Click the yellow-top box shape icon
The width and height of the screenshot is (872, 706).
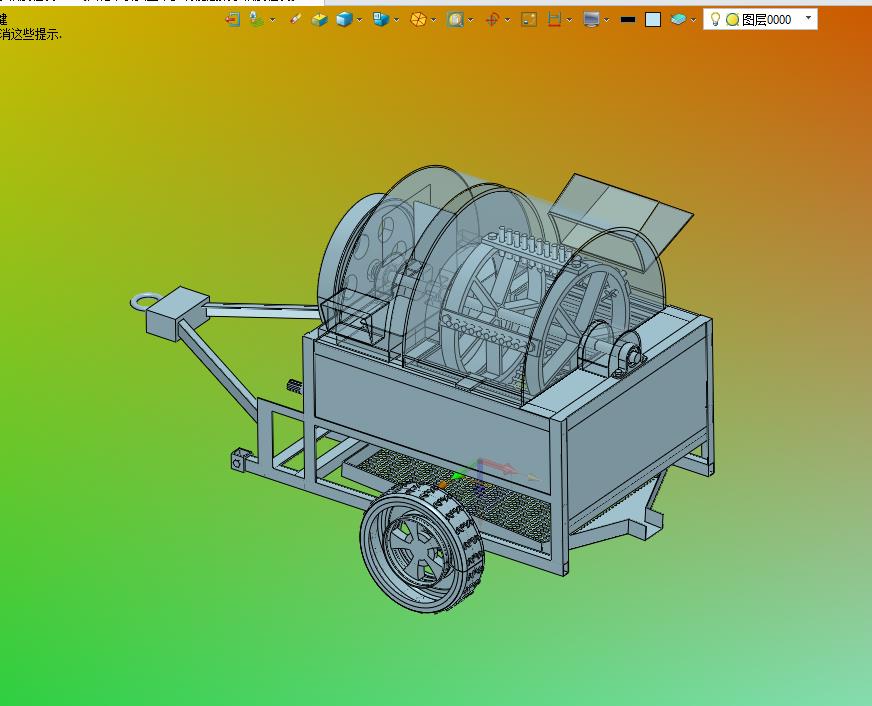pyautogui.click(x=320, y=19)
